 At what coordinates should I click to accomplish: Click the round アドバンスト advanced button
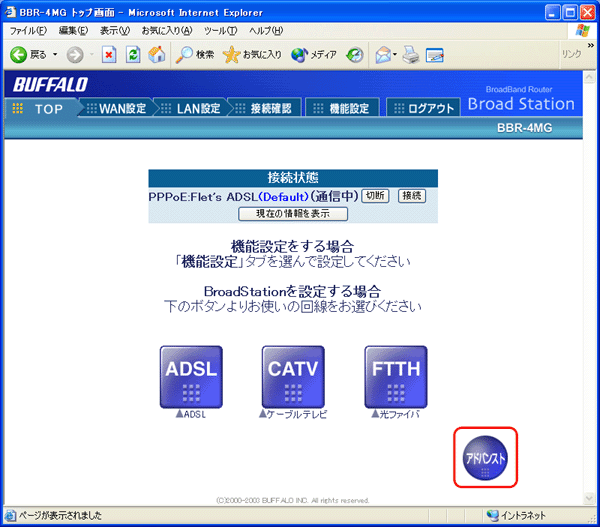485,458
